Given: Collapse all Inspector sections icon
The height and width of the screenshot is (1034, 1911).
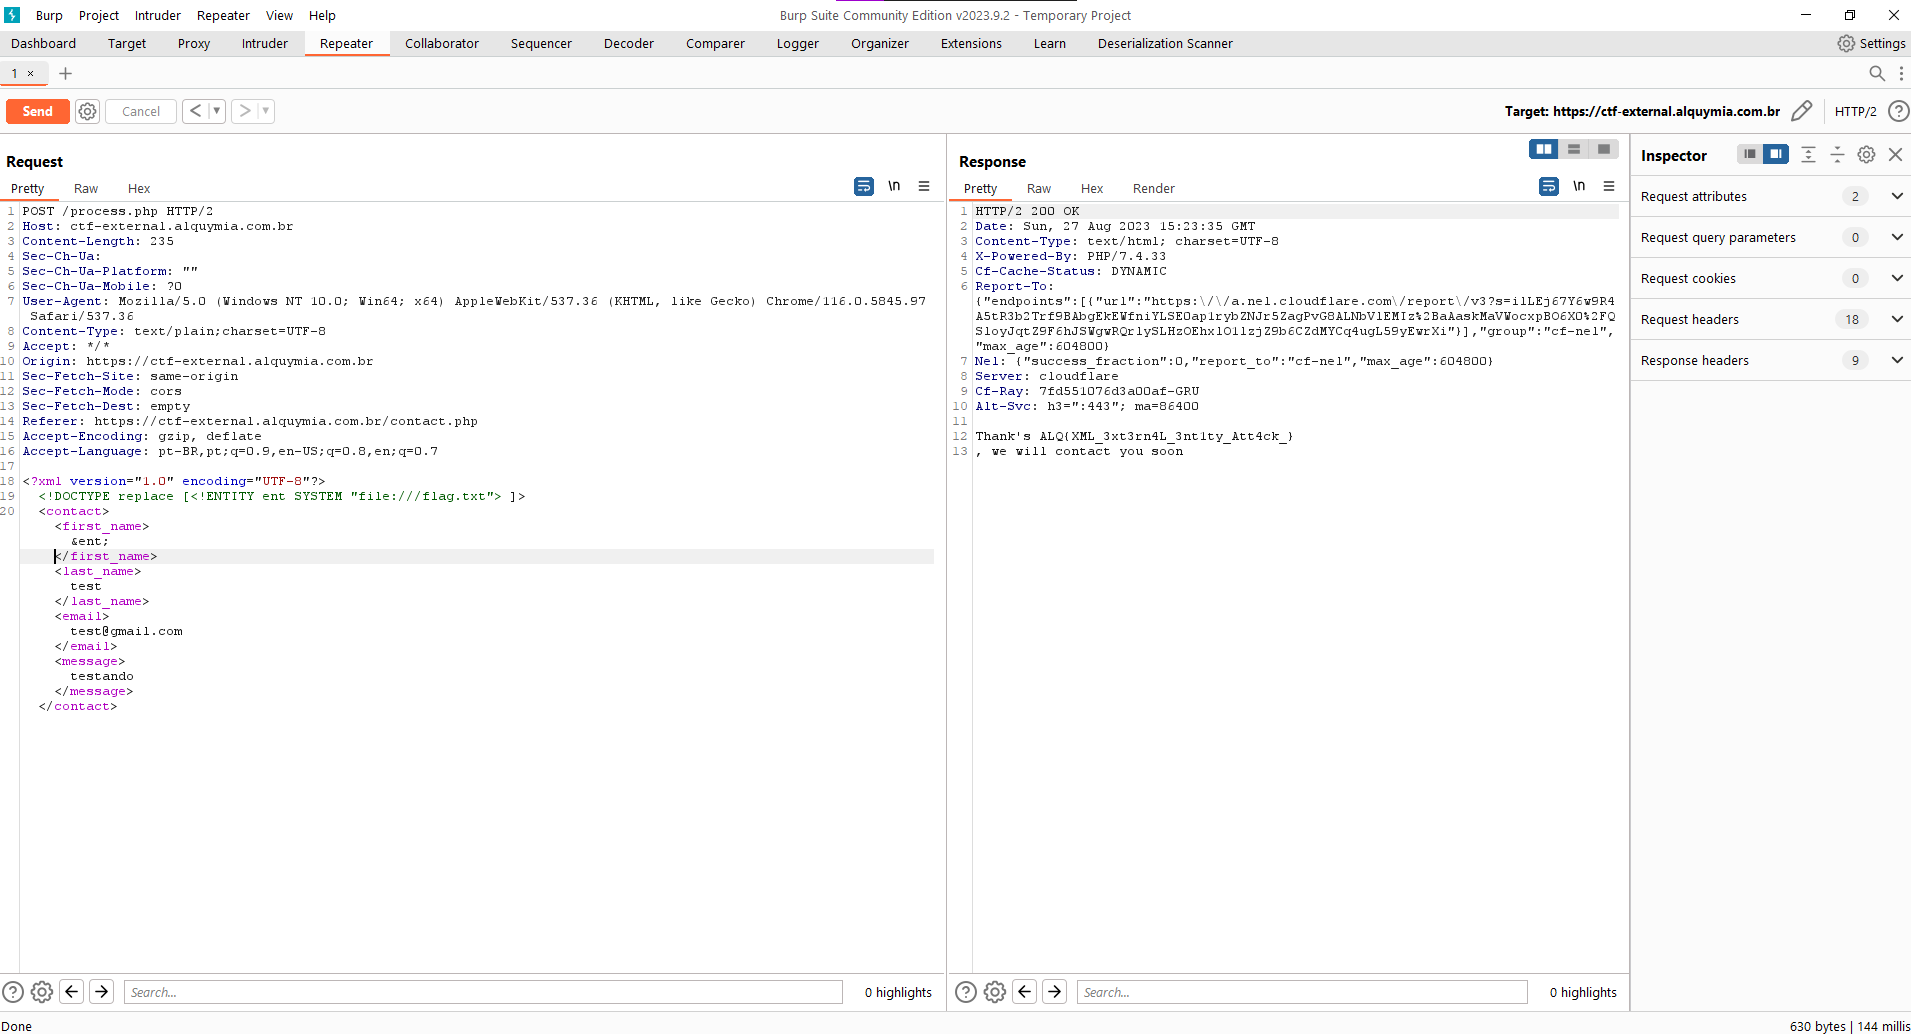Looking at the screenshot, I should click(x=1837, y=154).
